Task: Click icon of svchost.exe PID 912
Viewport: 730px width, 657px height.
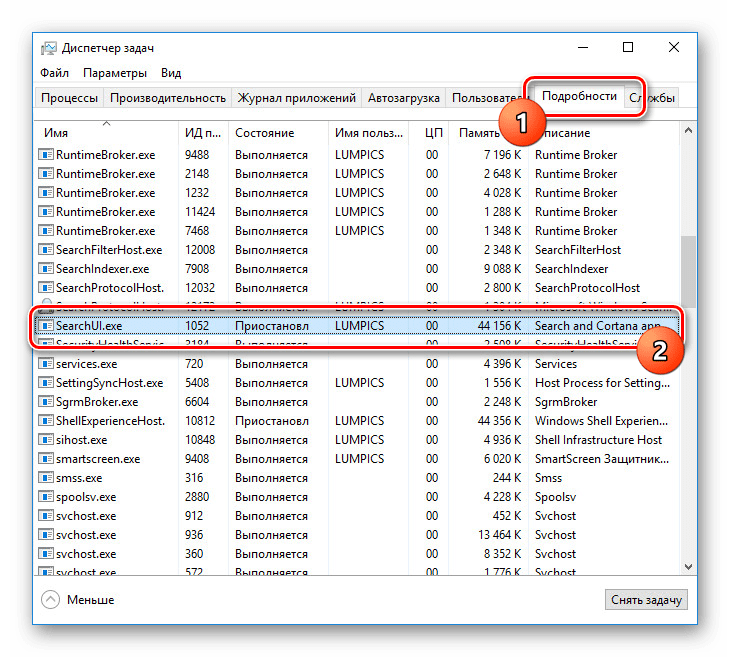Action: click(x=46, y=516)
